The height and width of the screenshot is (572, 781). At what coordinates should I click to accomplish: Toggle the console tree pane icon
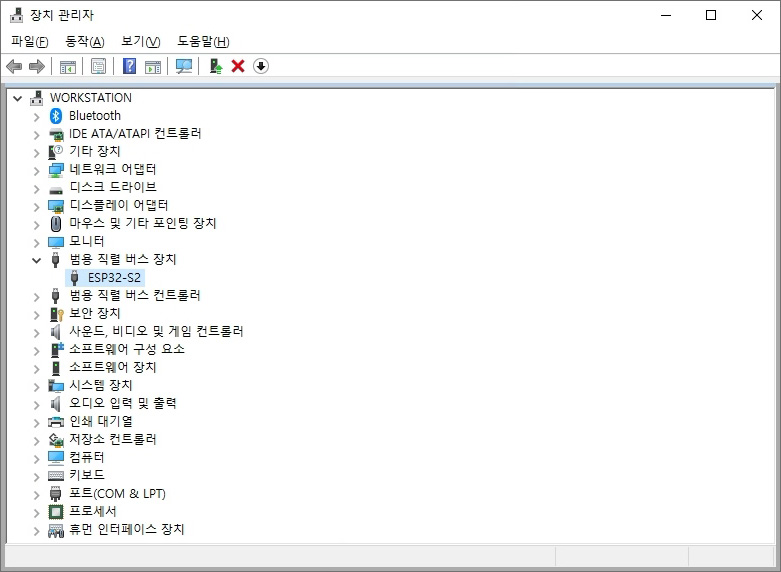click(68, 66)
